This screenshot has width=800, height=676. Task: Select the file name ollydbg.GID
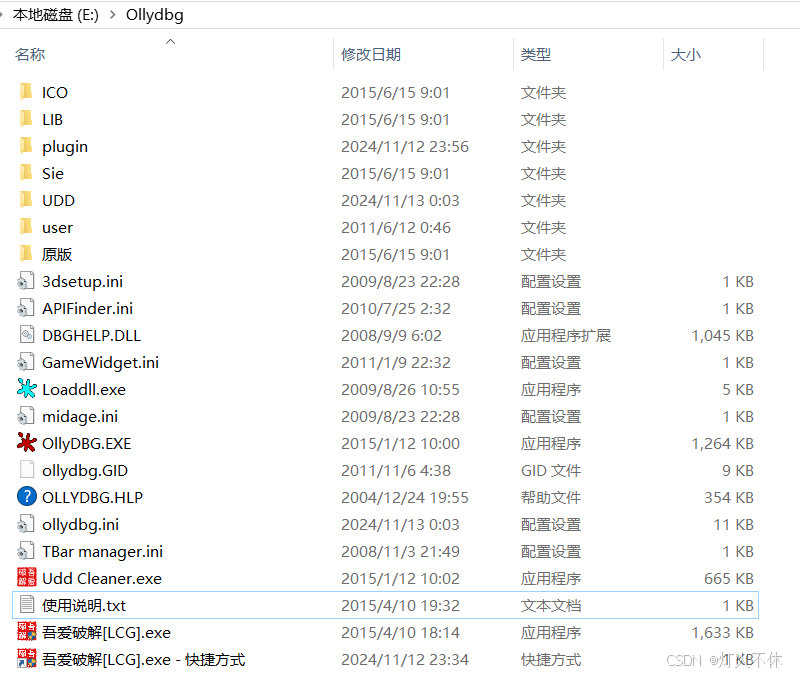click(85, 470)
